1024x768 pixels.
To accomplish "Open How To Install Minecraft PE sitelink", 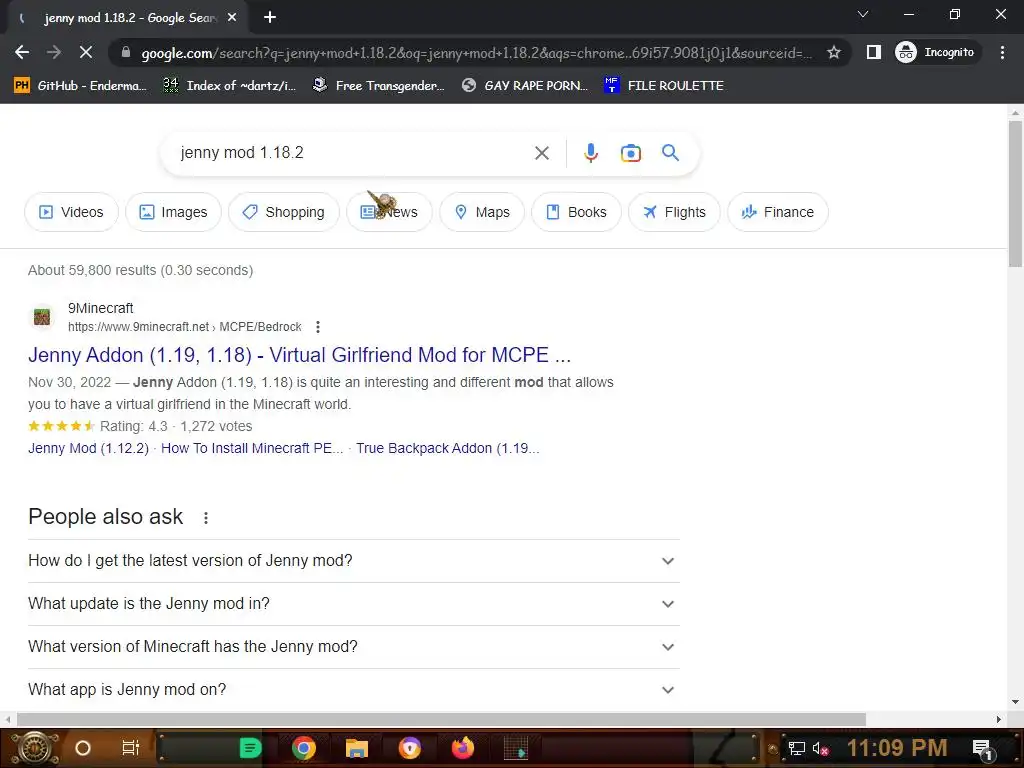I will click(252, 448).
